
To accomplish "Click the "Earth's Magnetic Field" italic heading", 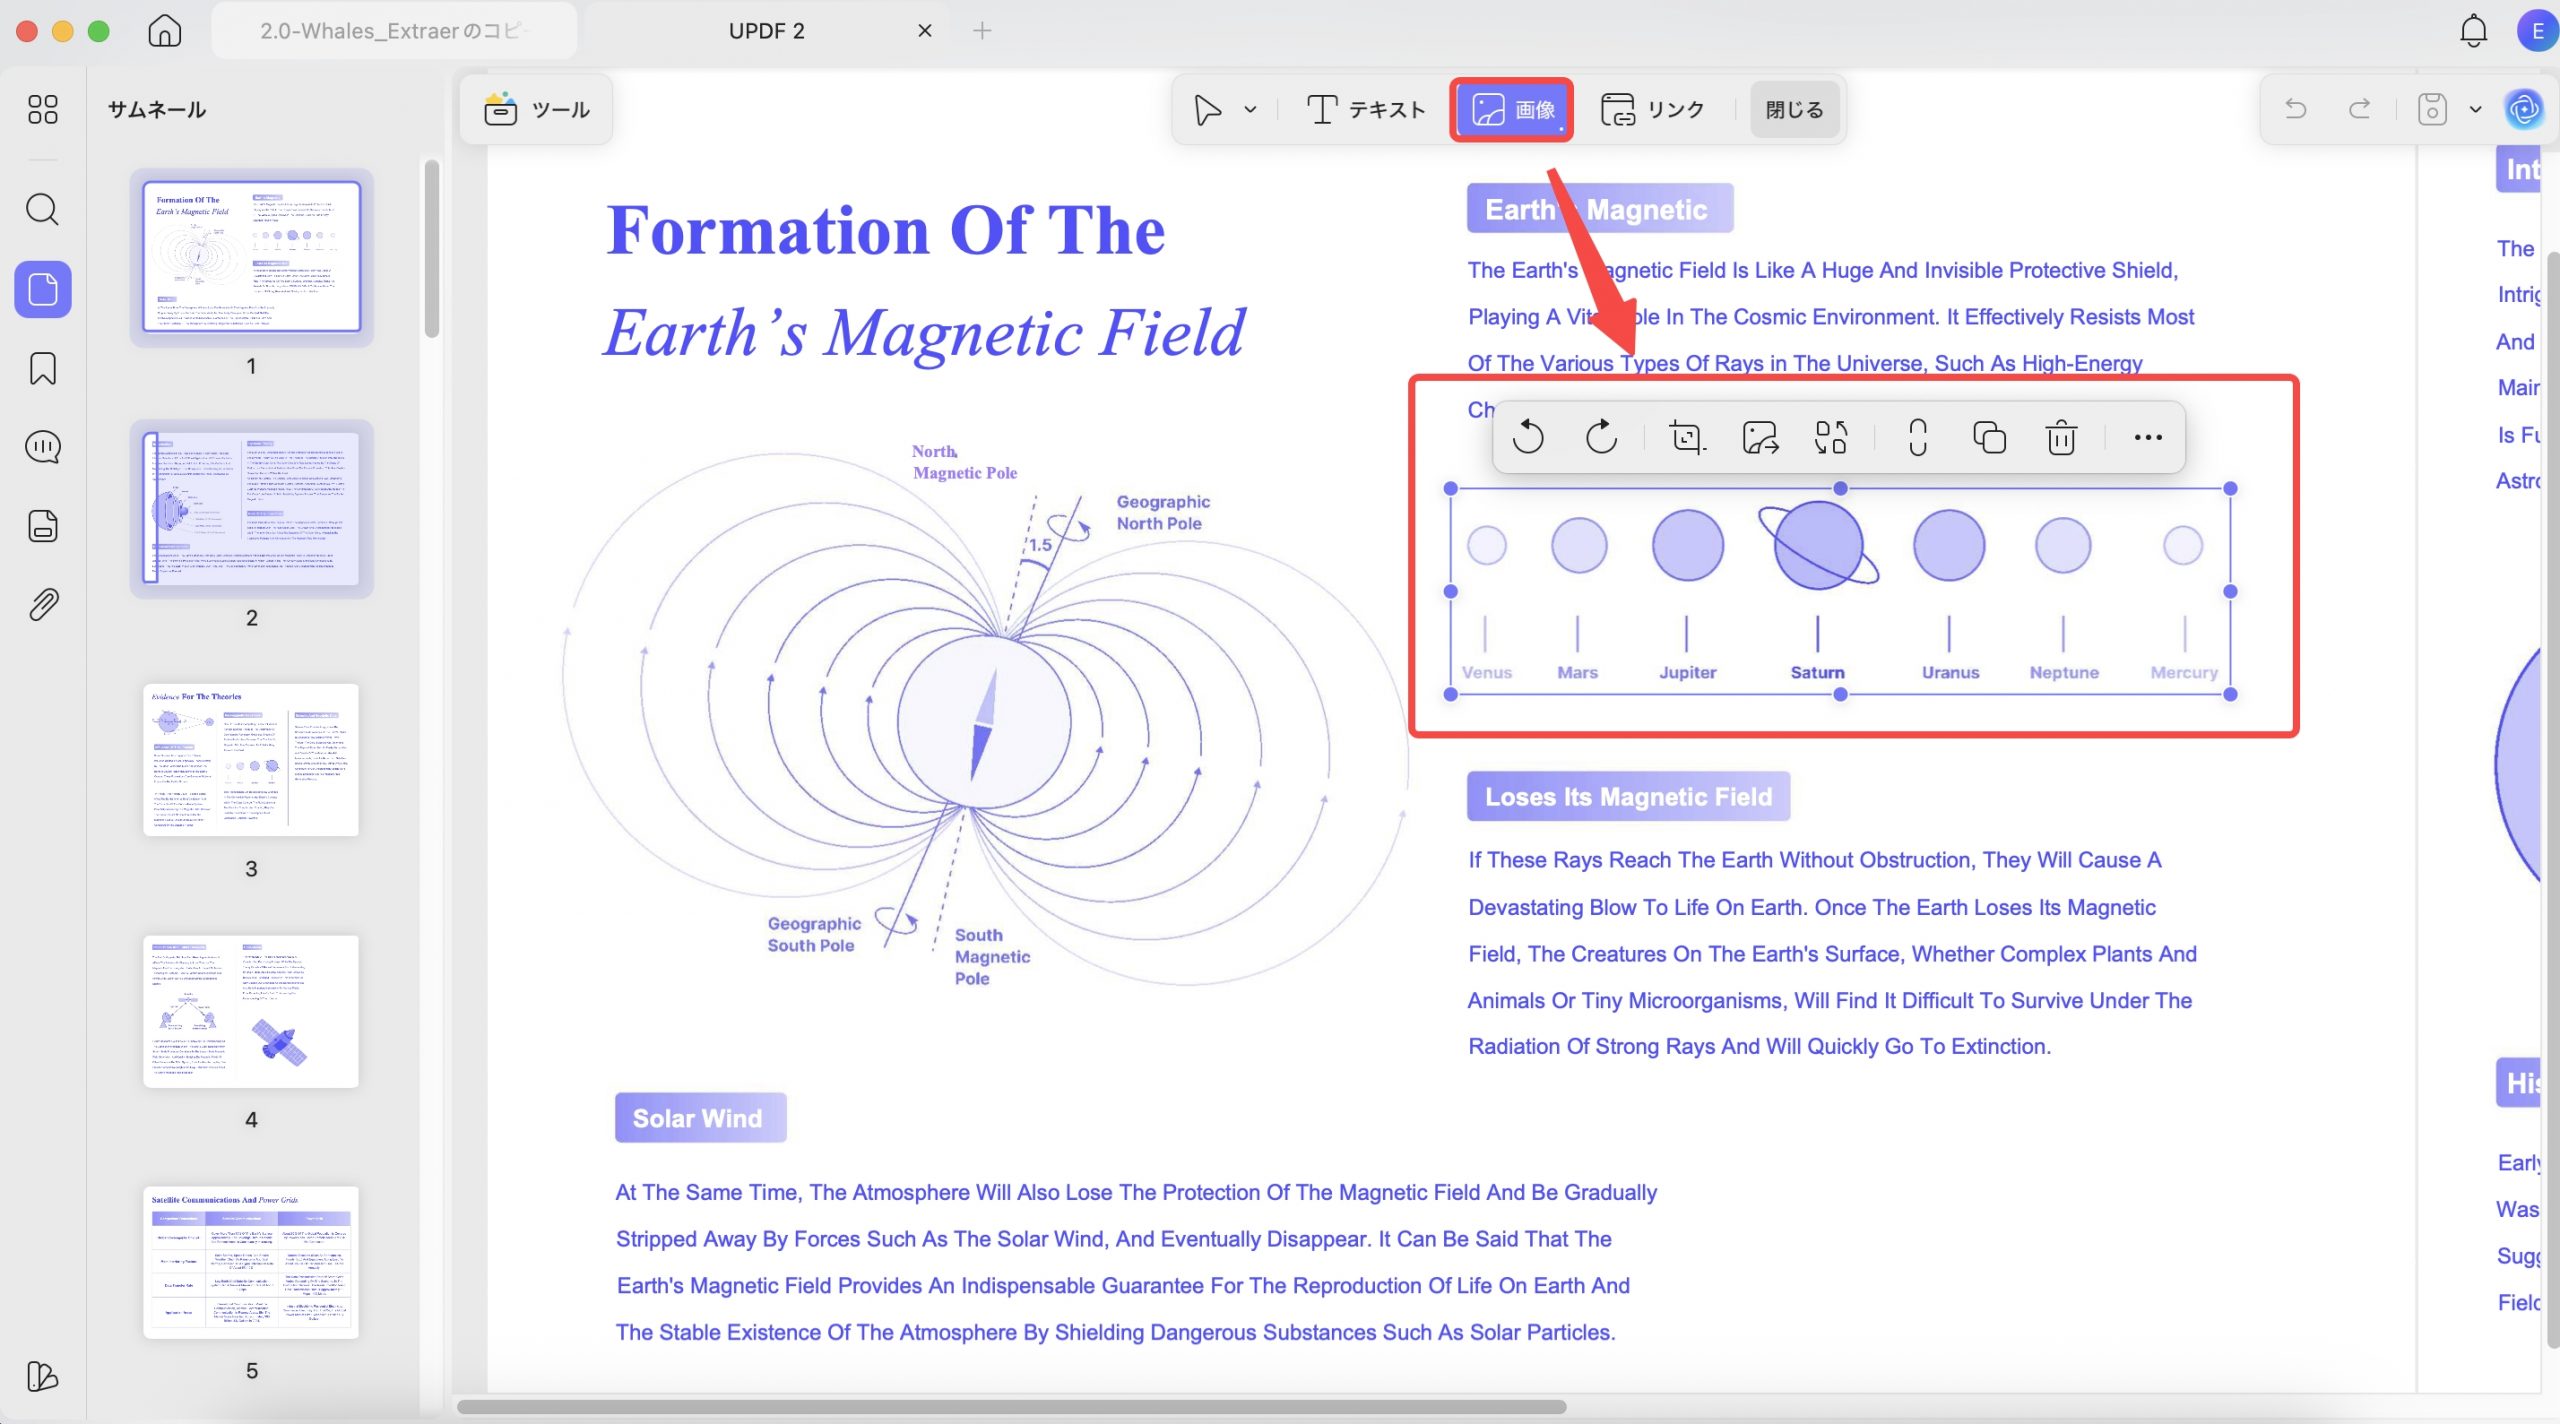I will pyautogui.click(x=925, y=333).
